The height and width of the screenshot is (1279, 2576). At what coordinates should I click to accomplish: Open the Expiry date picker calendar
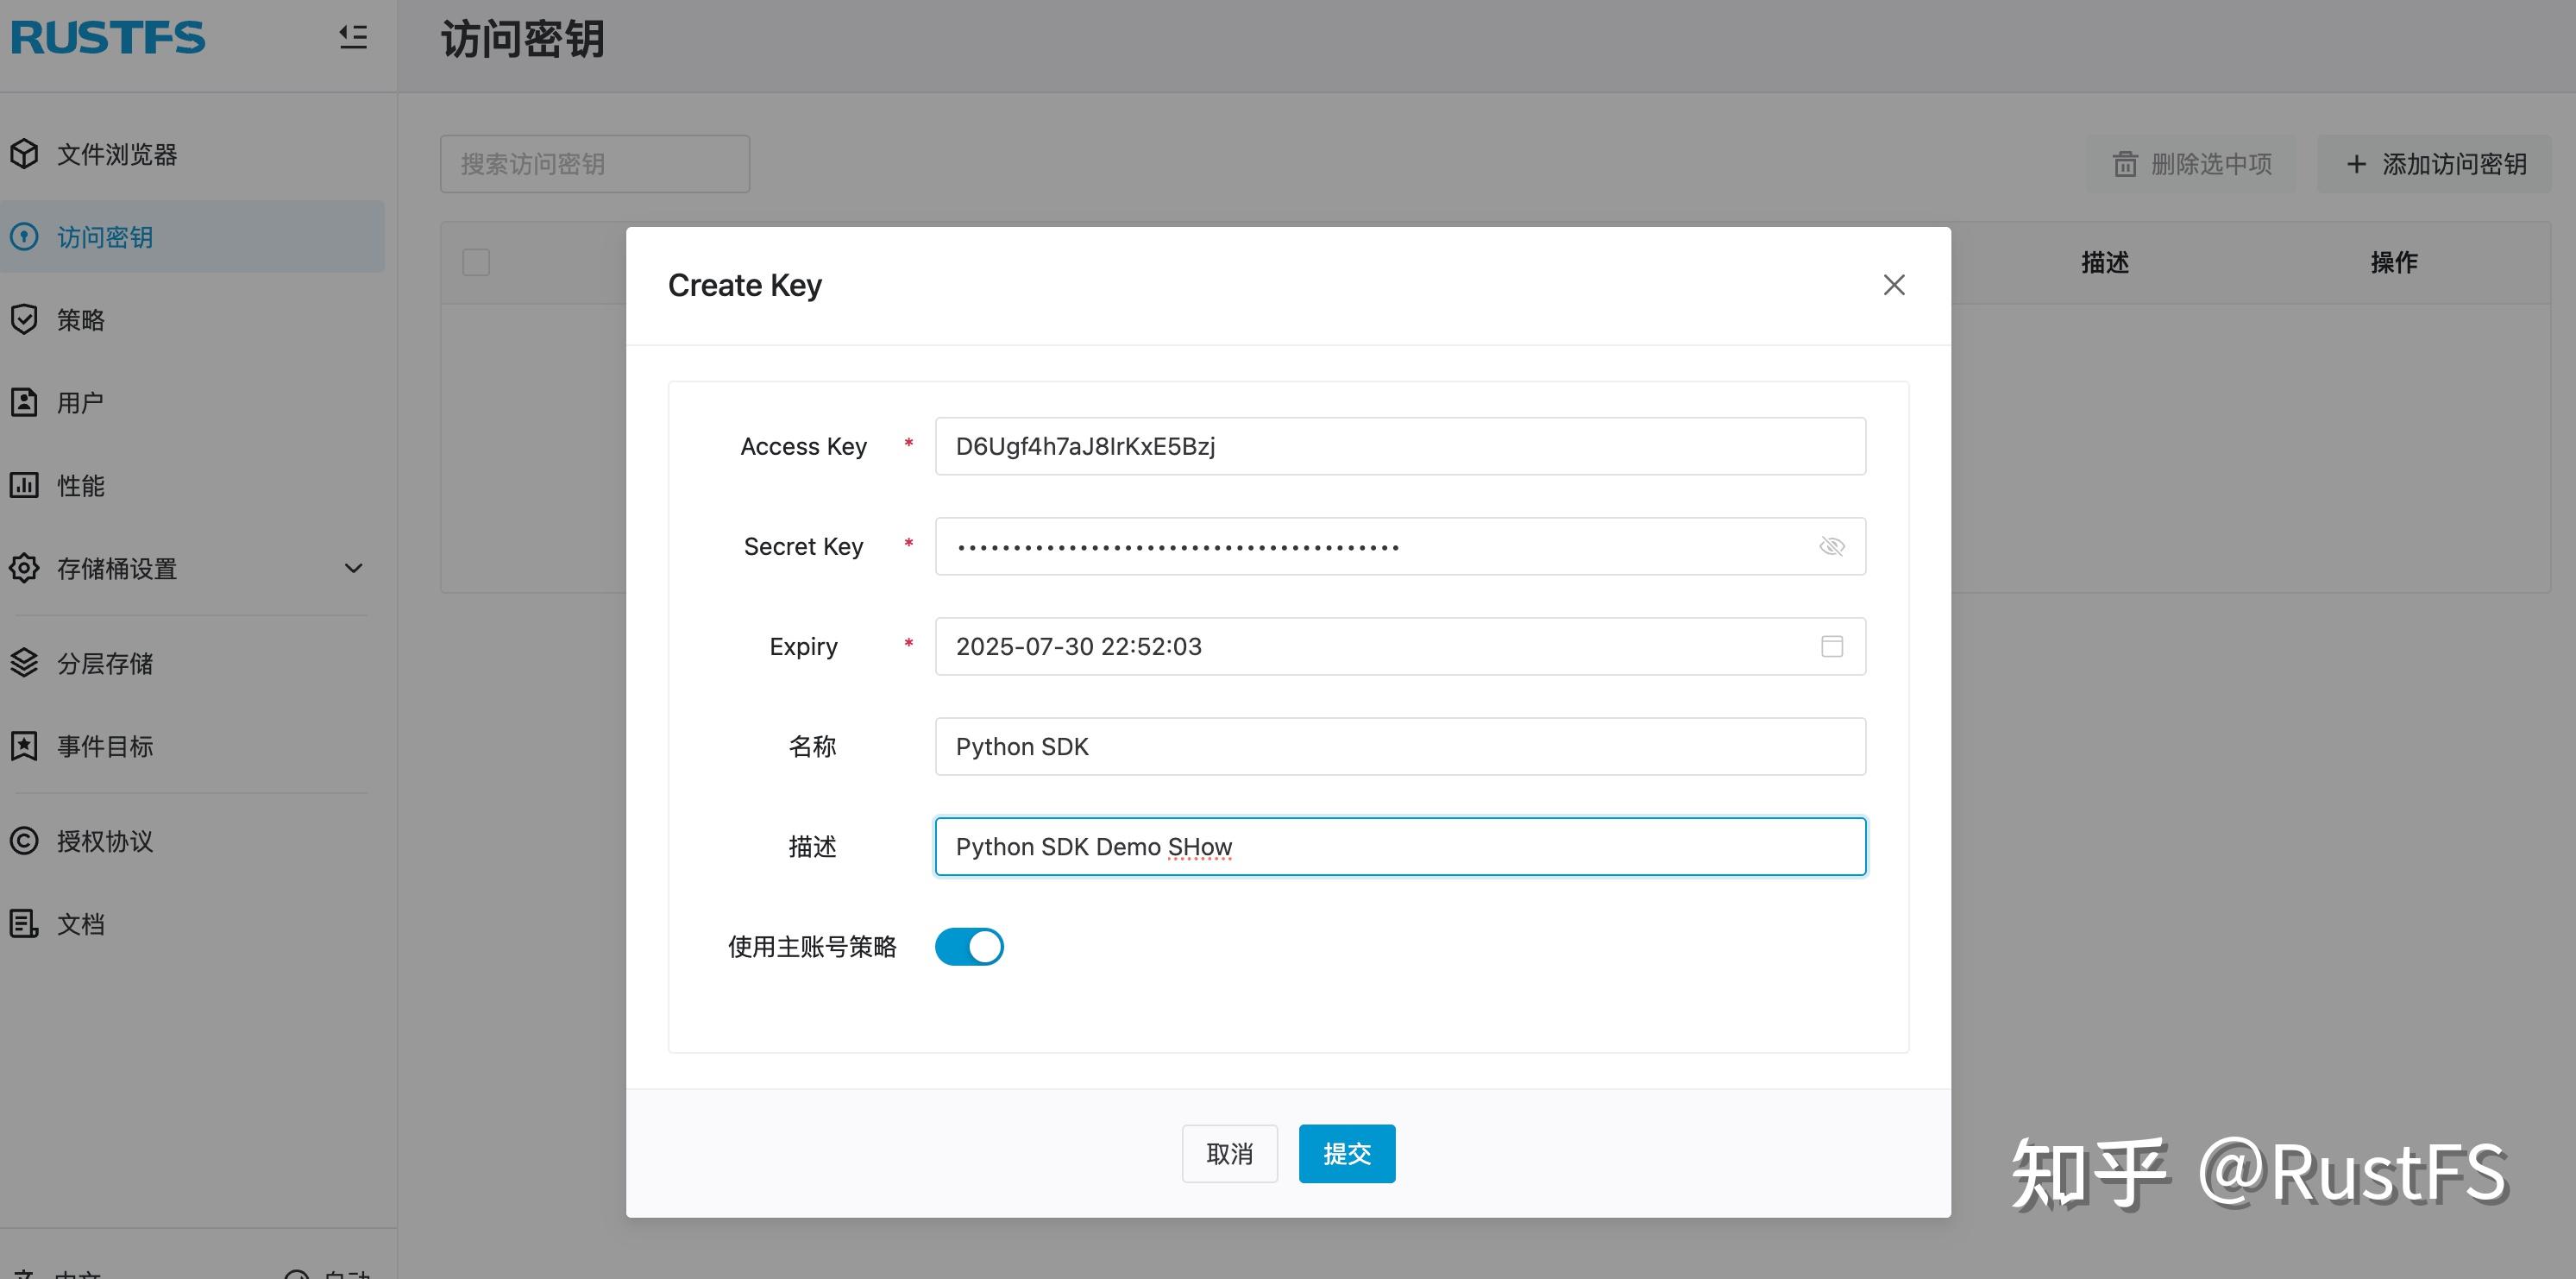[1832, 646]
